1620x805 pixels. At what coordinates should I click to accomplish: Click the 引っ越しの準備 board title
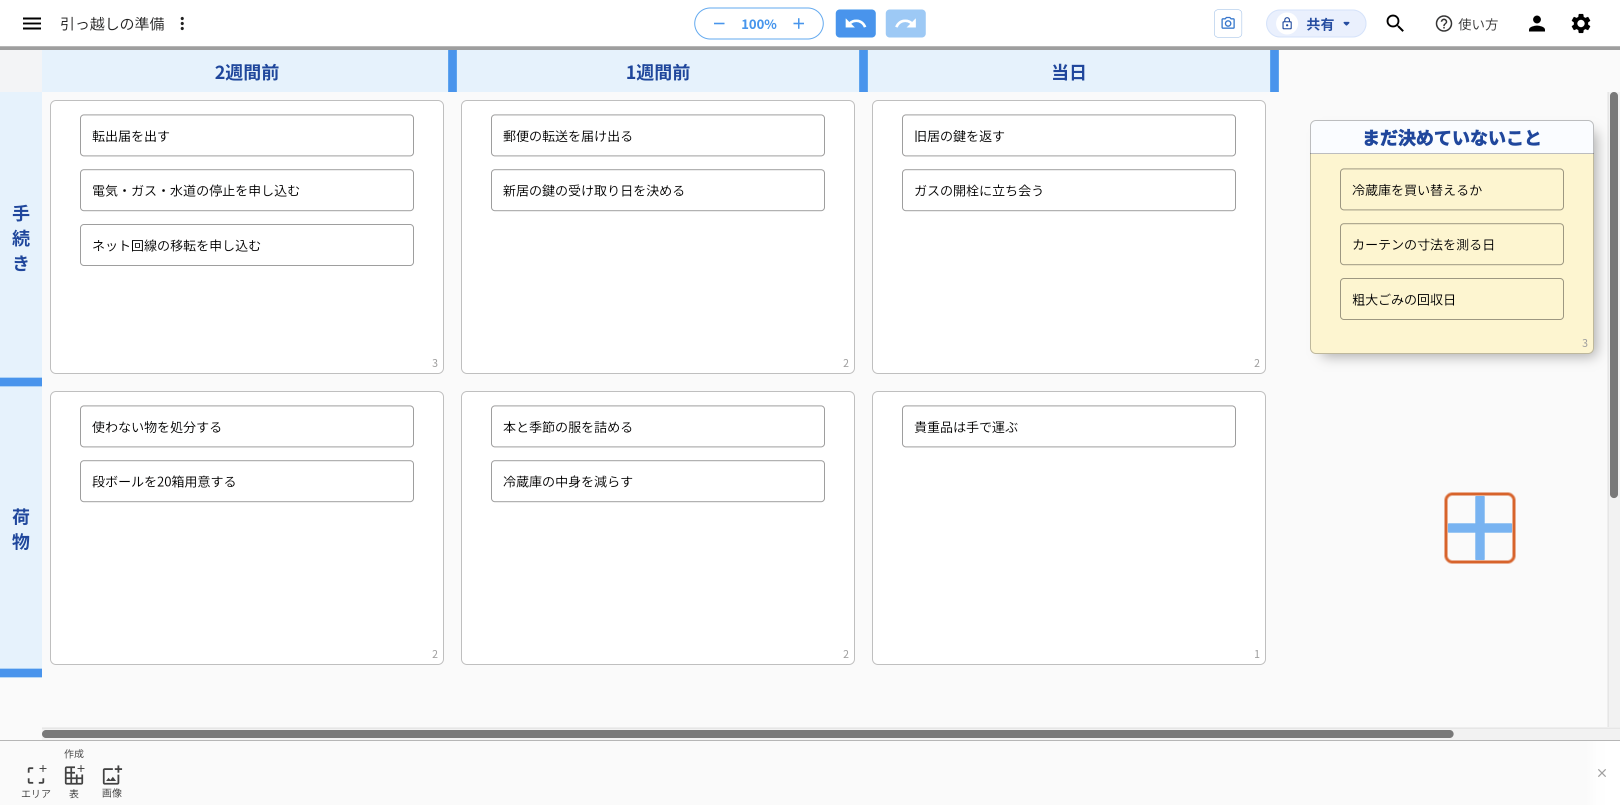(112, 23)
